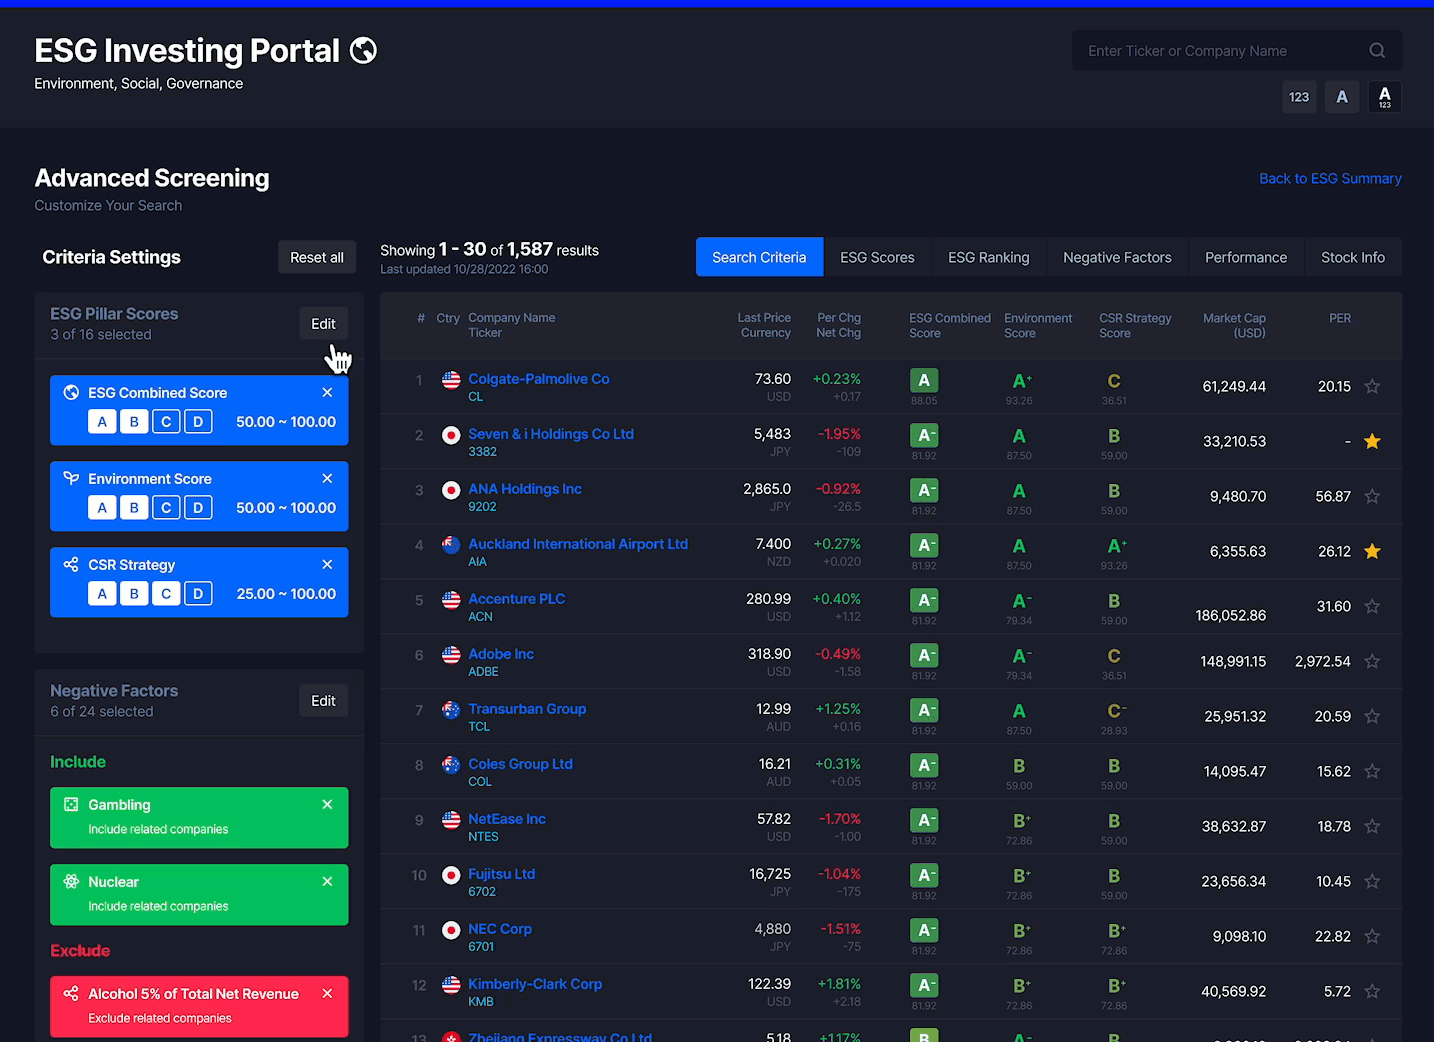Open Kimberly-Clark Corp company link
The image size is (1434, 1042).
pyautogui.click(x=535, y=983)
